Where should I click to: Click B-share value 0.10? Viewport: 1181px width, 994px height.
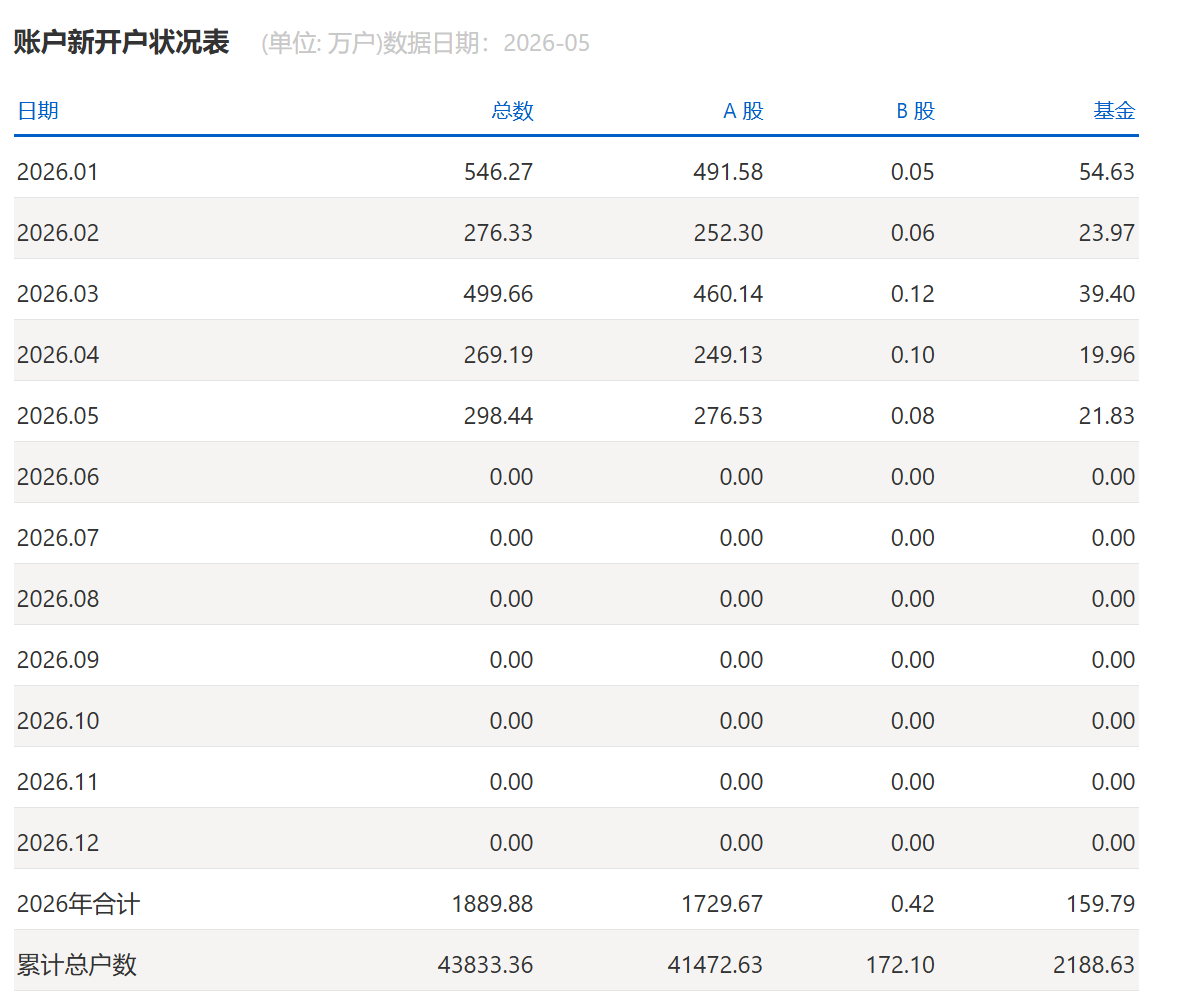912,355
